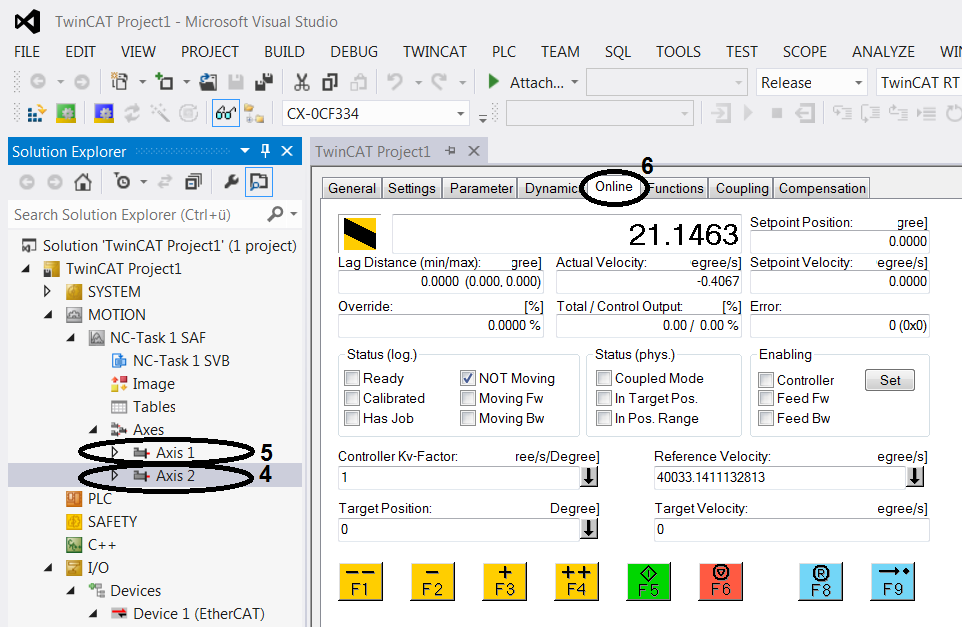Open the PLC menu
The image size is (962, 627).
click(x=504, y=52)
